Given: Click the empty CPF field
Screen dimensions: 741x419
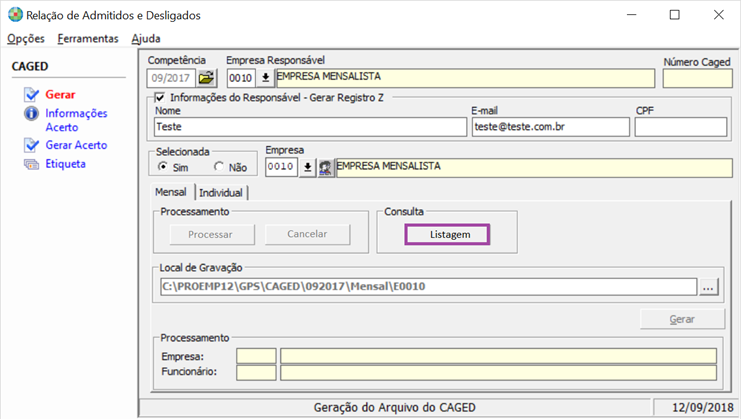Looking at the screenshot, I should [x=681, y=127].
